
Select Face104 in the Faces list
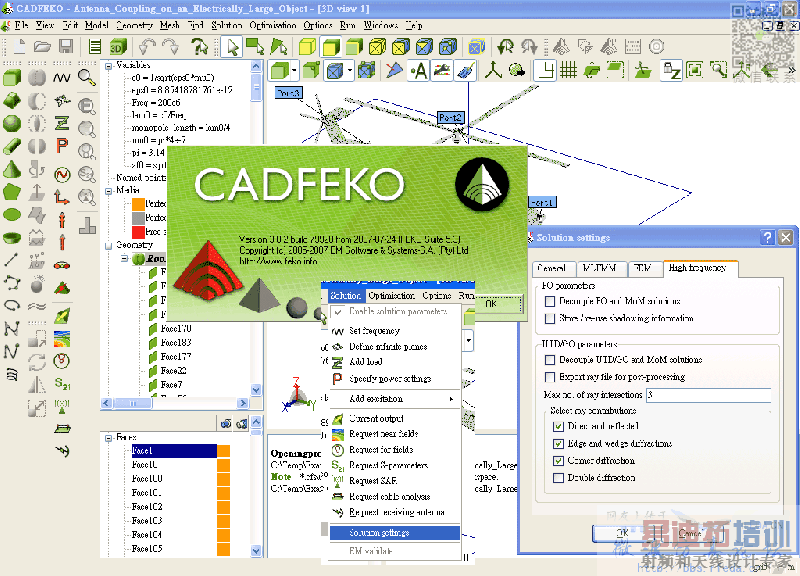coord(146,535)
